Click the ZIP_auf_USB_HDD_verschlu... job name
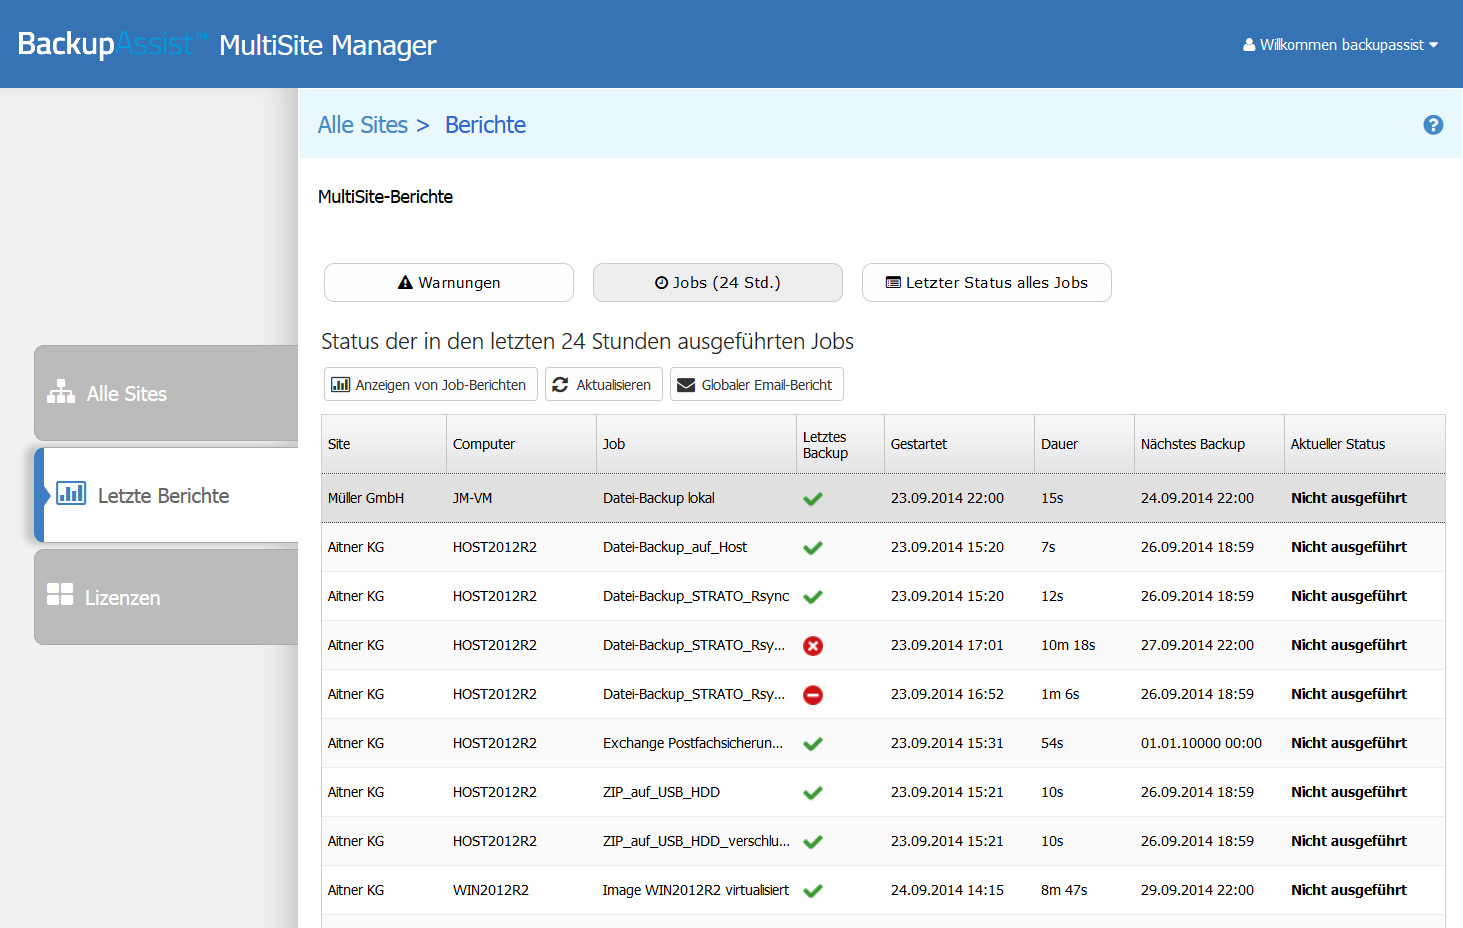 coord(696,841)
